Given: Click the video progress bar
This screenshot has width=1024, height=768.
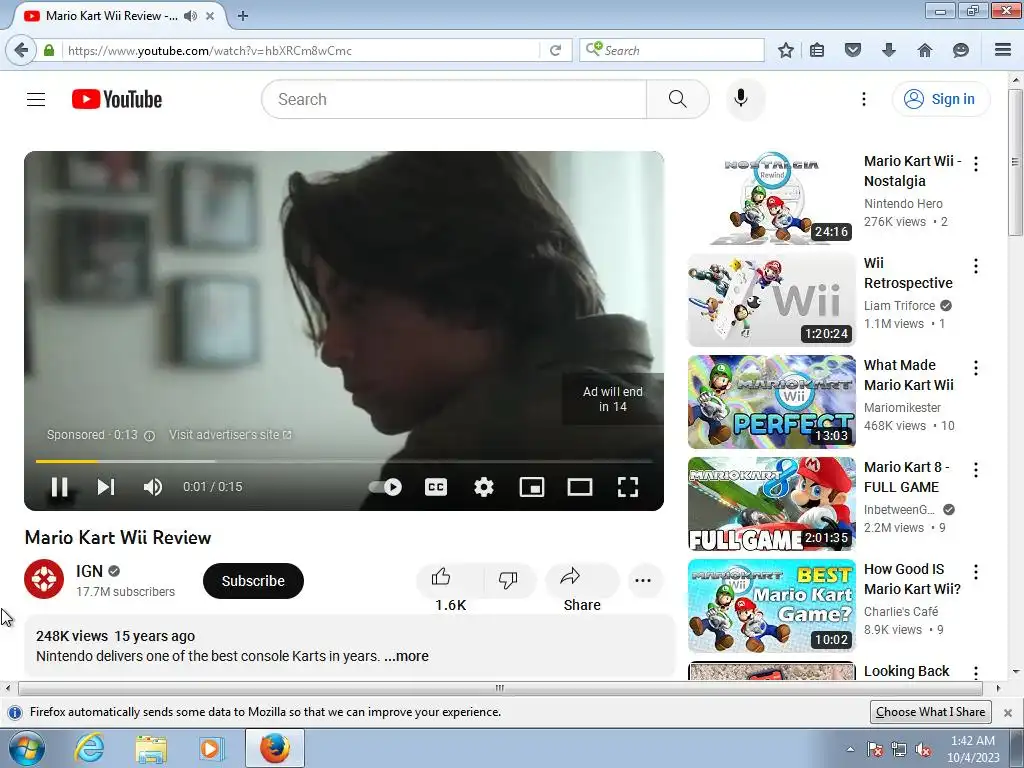Looking at the screenshot, I should [344, 462].
